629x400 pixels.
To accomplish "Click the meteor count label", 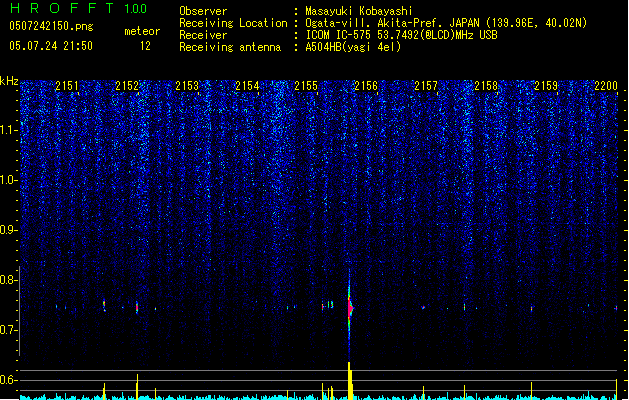I will pos(142,31).
